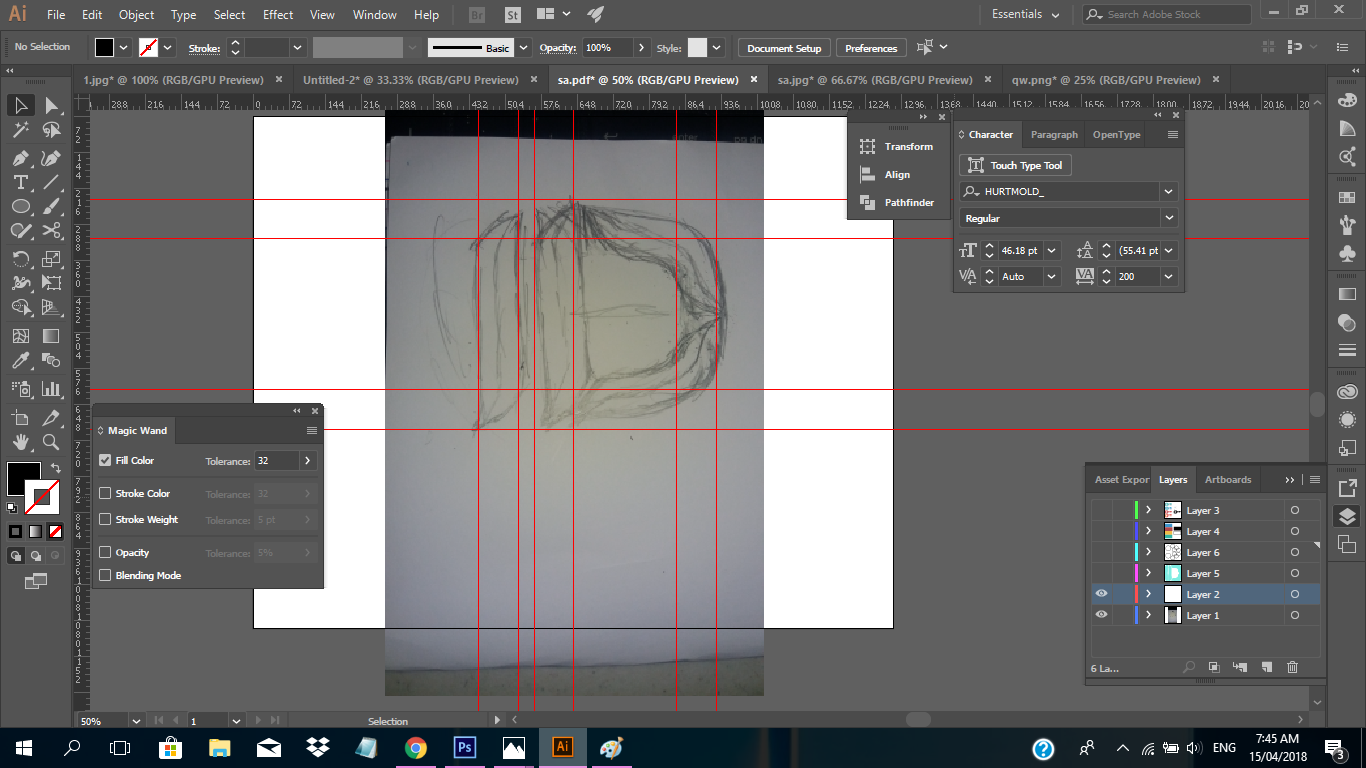Hide Layer 2 using eye icon
This screenshot has width=1366, height=768.
1101,594
